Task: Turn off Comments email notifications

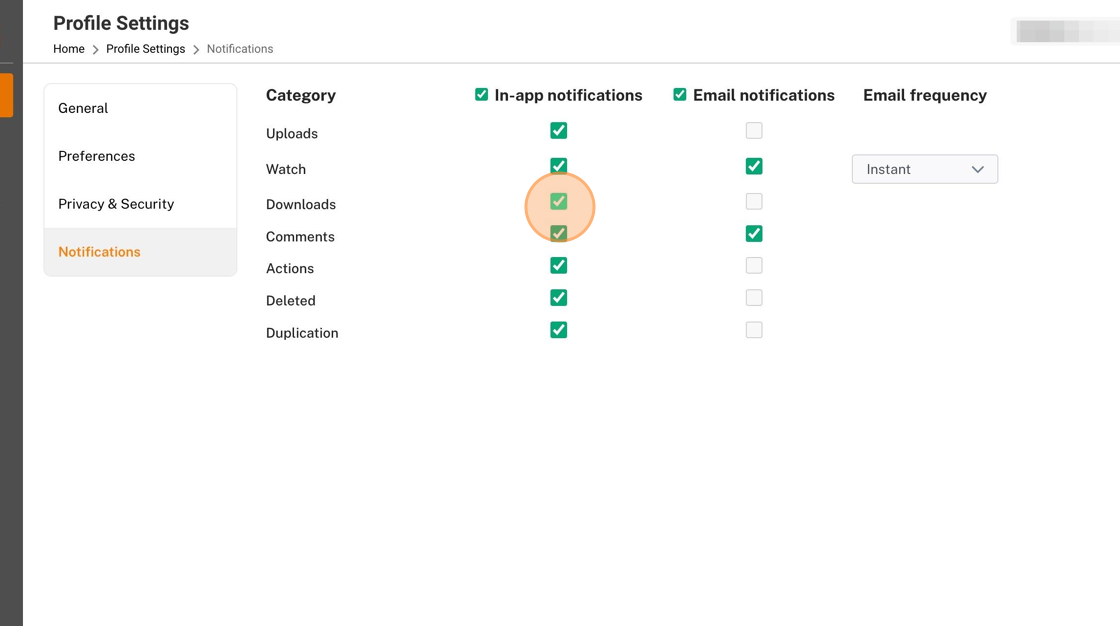Action: 754,234
